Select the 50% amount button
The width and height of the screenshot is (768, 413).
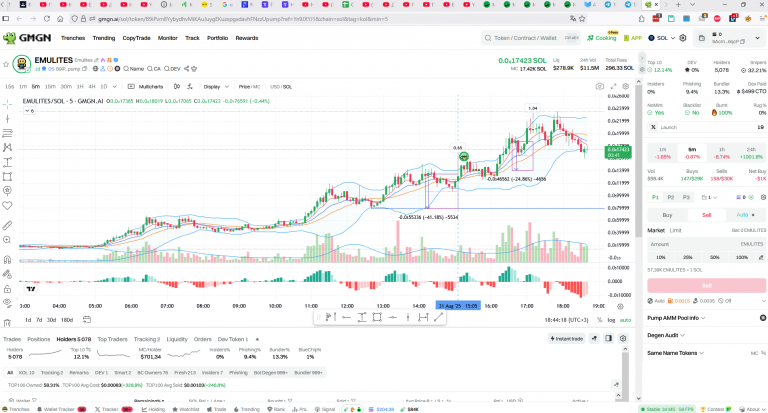point(715,257)
